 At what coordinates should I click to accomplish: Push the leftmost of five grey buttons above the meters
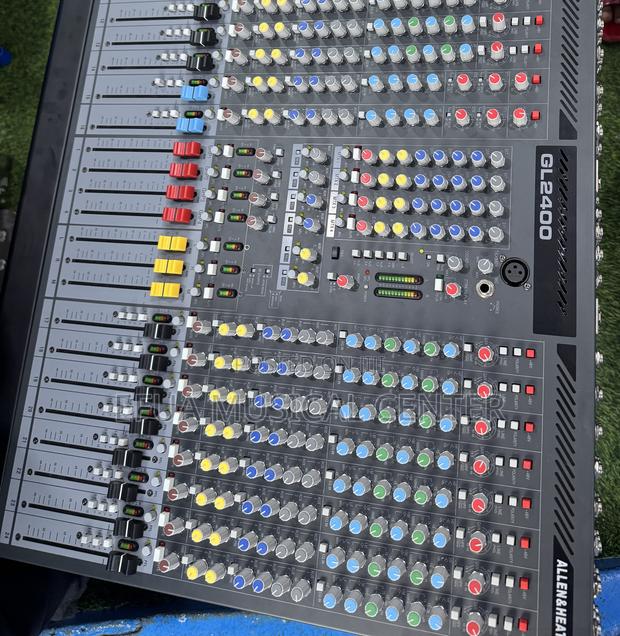click(x=356, y=254)
